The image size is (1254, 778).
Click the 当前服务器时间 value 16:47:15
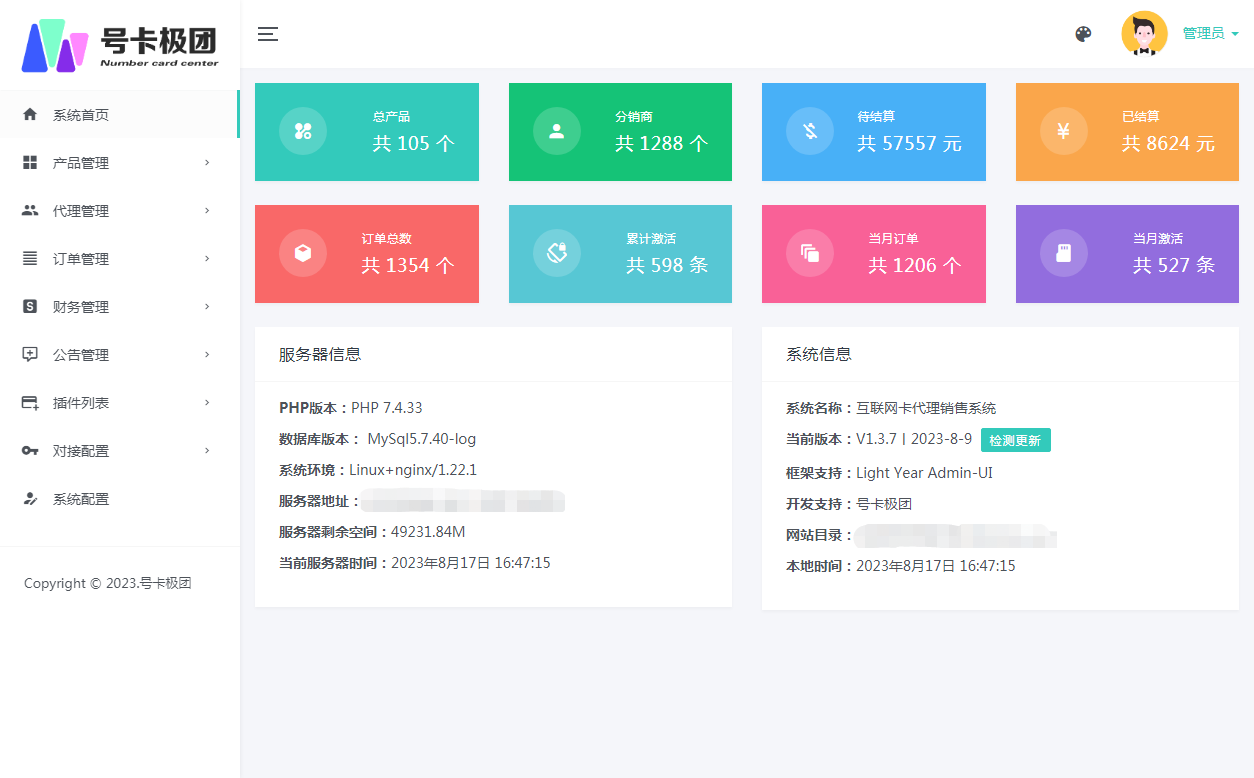pos(471,563)
